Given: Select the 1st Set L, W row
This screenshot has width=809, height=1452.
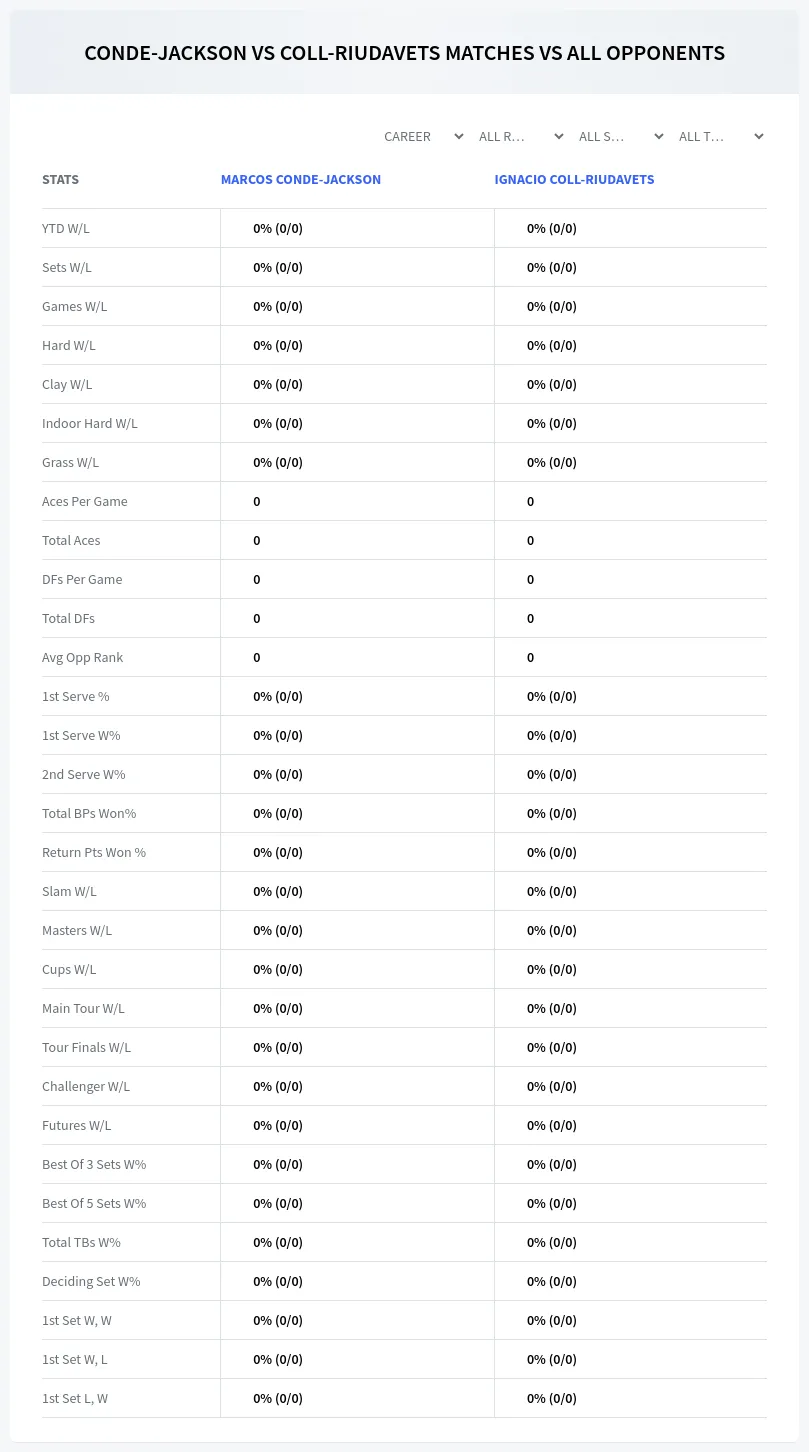Looking at the screenshot, I should point(404,1398).
